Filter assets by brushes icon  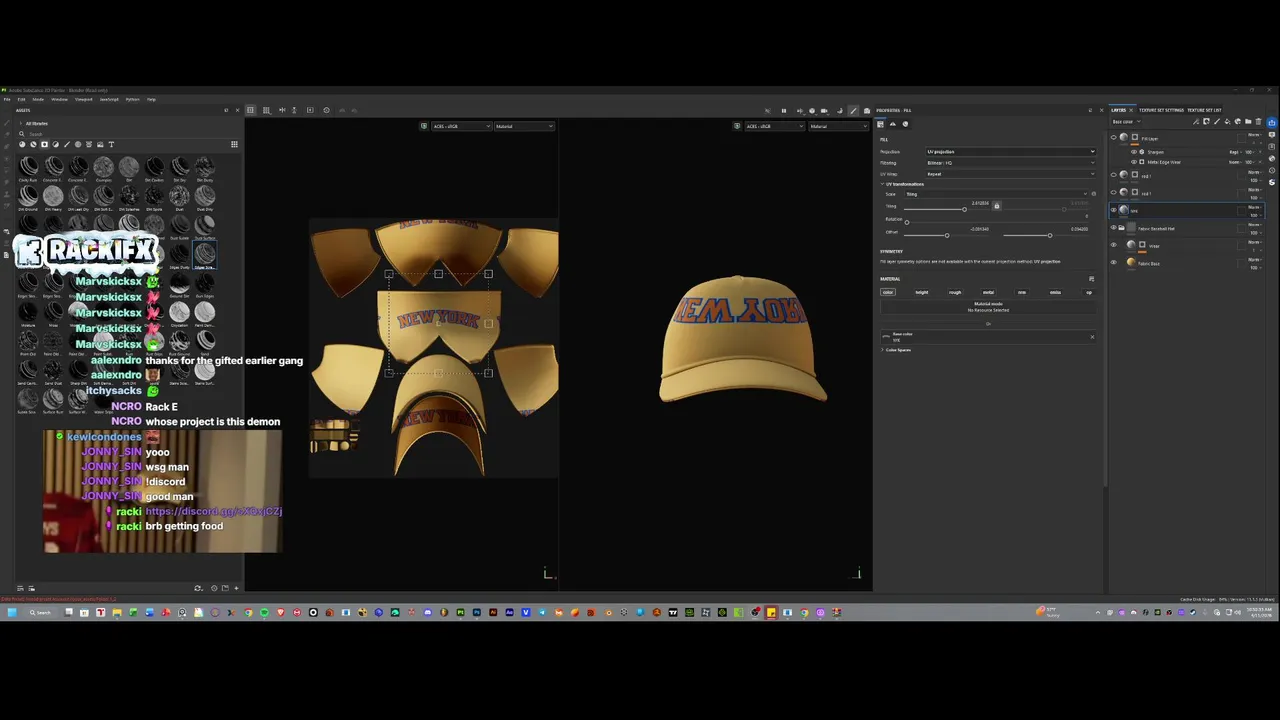coord(67,144)
